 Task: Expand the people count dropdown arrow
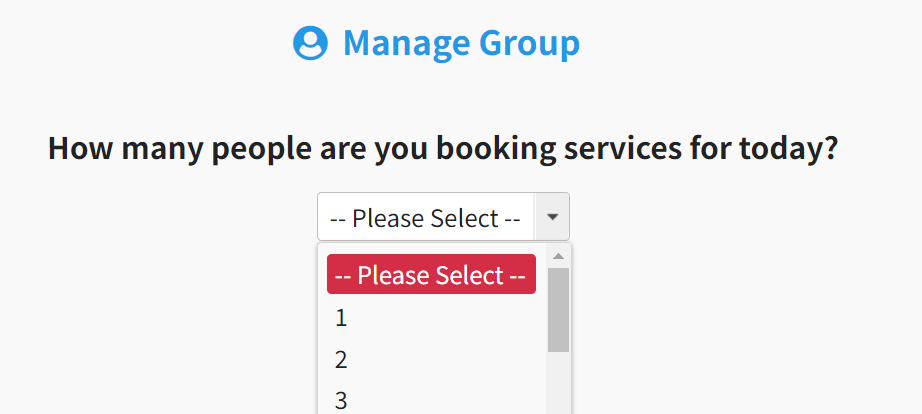[553, 217]
